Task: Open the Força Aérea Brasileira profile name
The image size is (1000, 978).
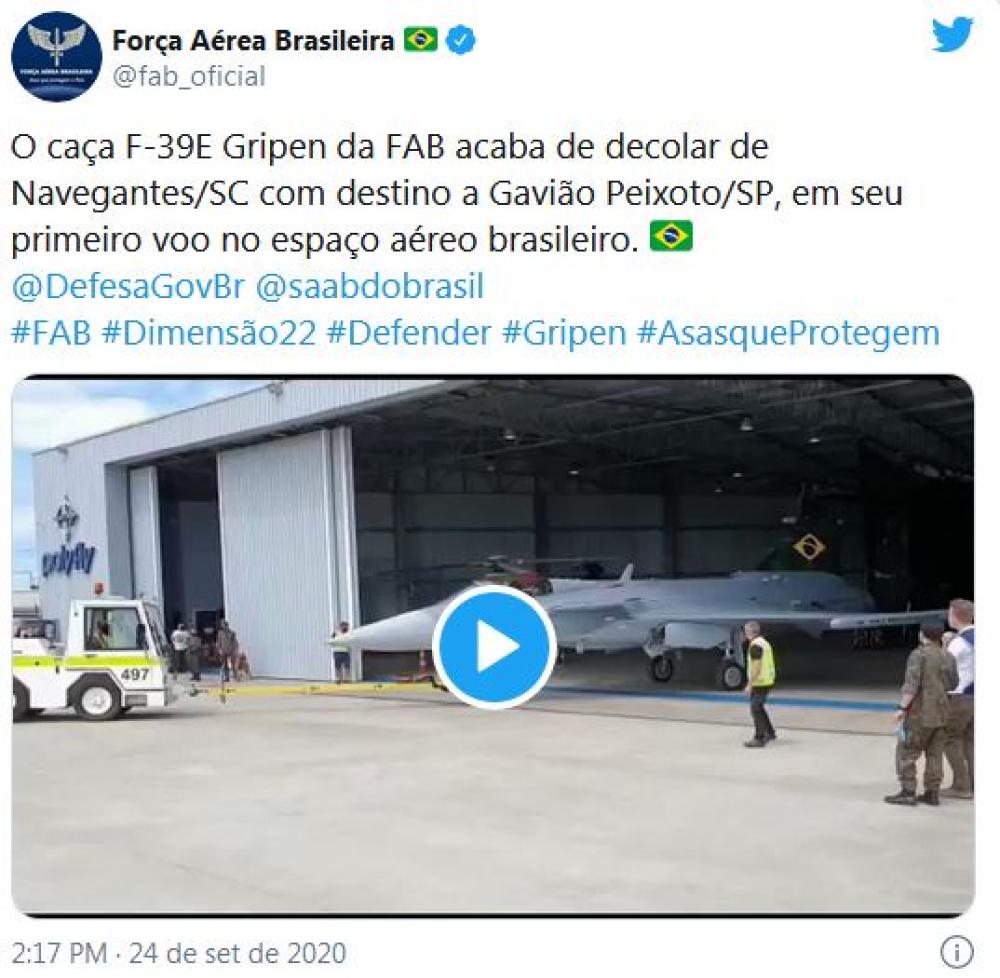Action: 253,41
